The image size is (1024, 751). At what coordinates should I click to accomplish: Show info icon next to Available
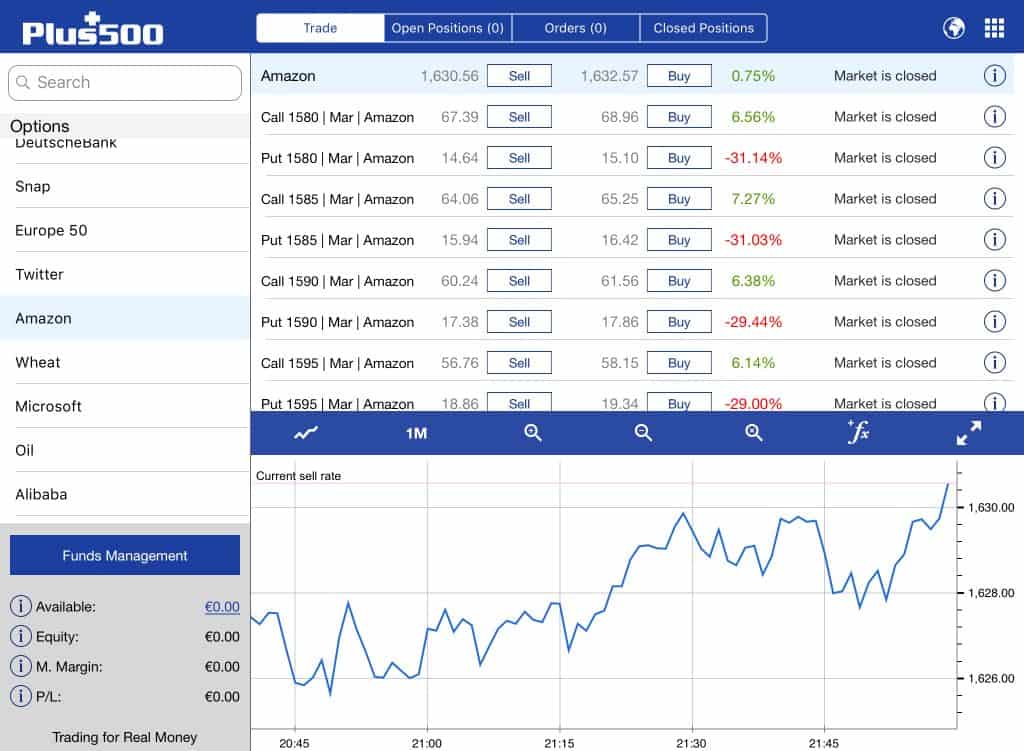point(20,607)
